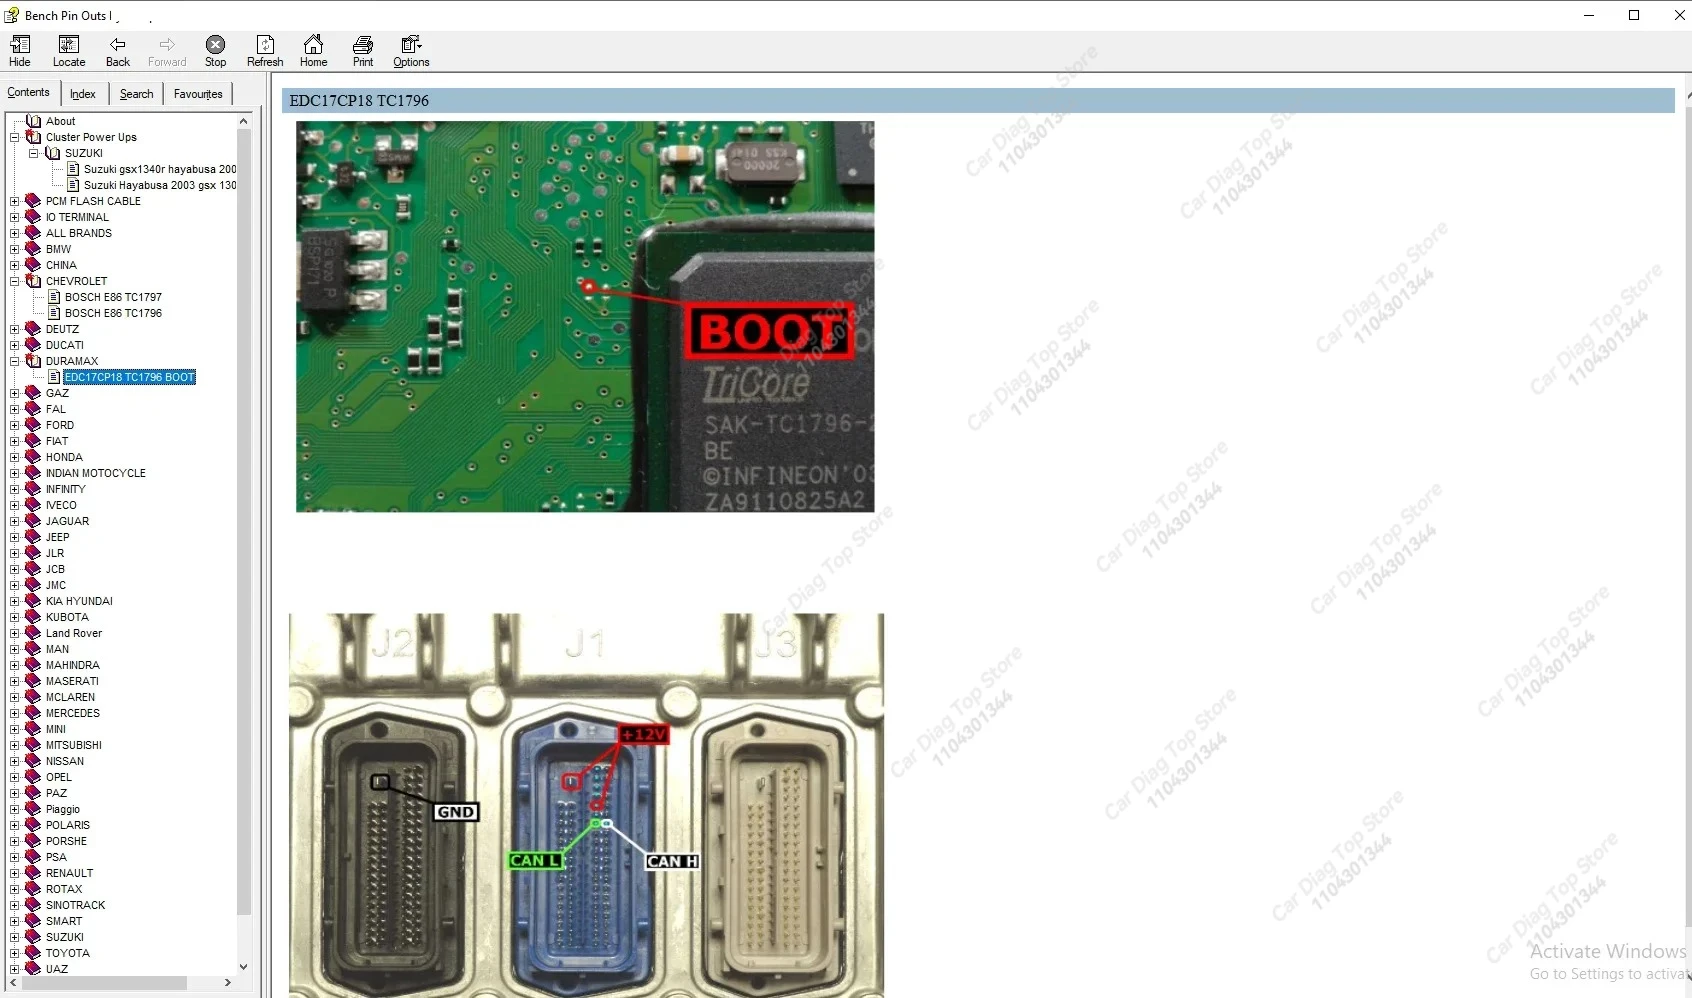
Task: Click the down arrow of the vertical scrollbar
Action: pos(243,967)
